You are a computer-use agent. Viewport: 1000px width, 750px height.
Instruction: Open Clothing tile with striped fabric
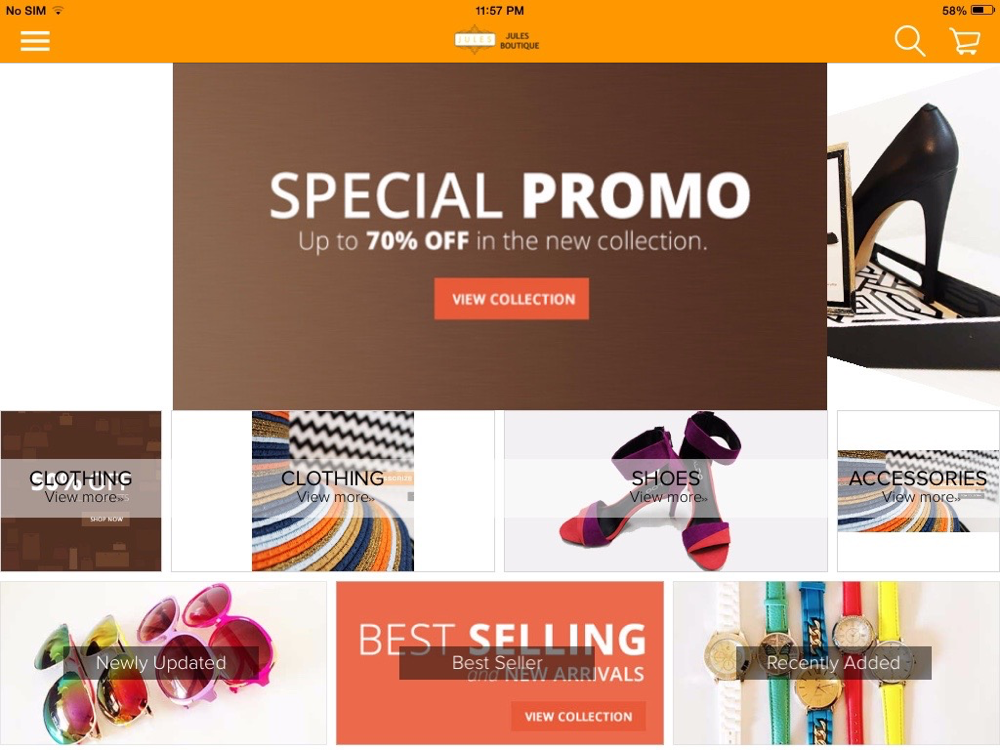click(333, 491)
